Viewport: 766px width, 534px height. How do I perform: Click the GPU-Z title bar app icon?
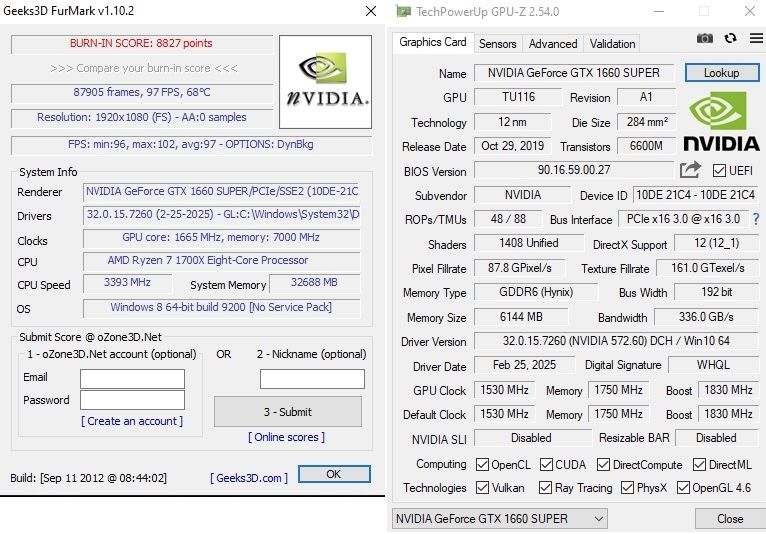403,11
